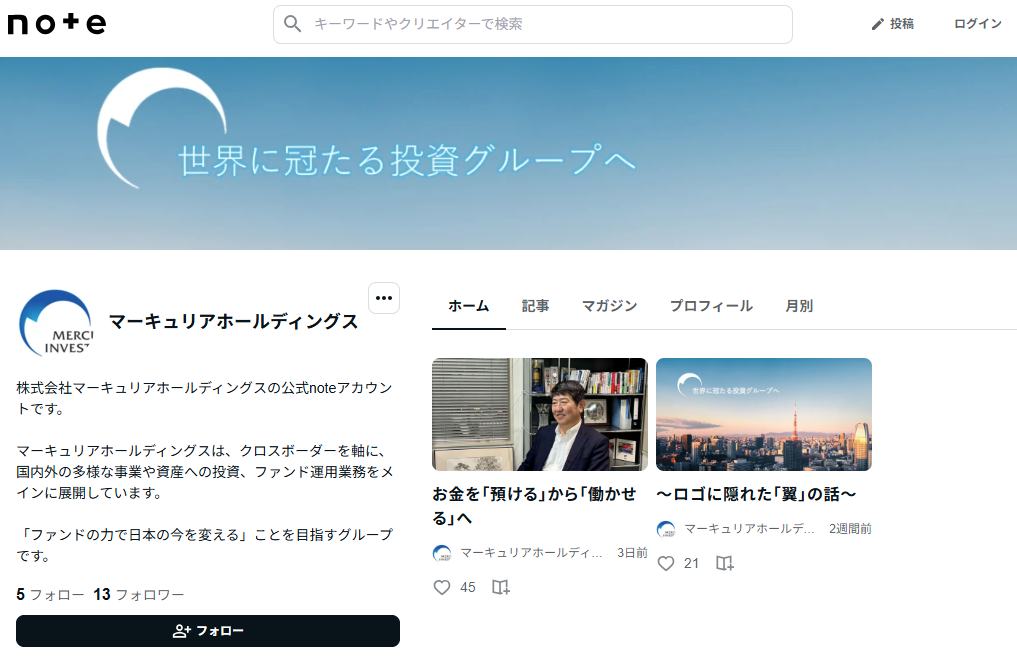Click the Mercuria Investment profile avatar
Viewport: 1017px width, 668px height.
[x=56, y=322]
